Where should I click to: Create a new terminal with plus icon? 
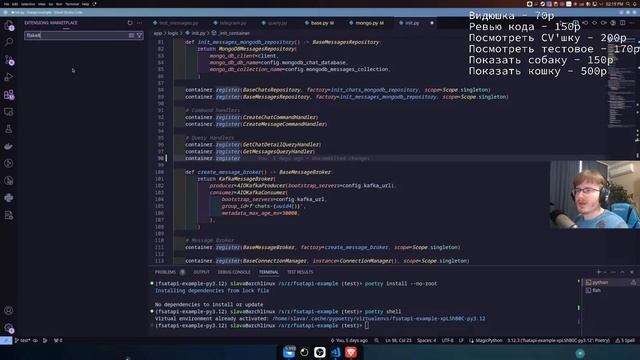pos(599,272)
